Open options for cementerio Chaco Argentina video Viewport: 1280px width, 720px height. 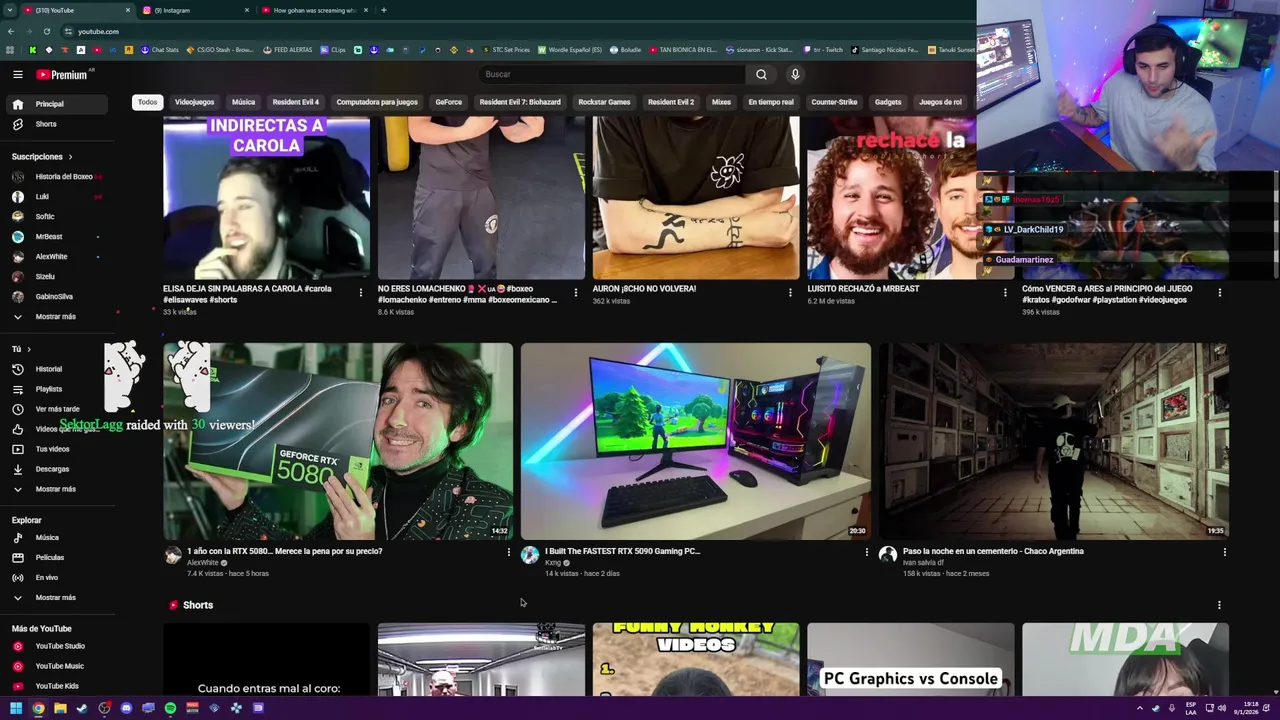tap(1224, 552)
